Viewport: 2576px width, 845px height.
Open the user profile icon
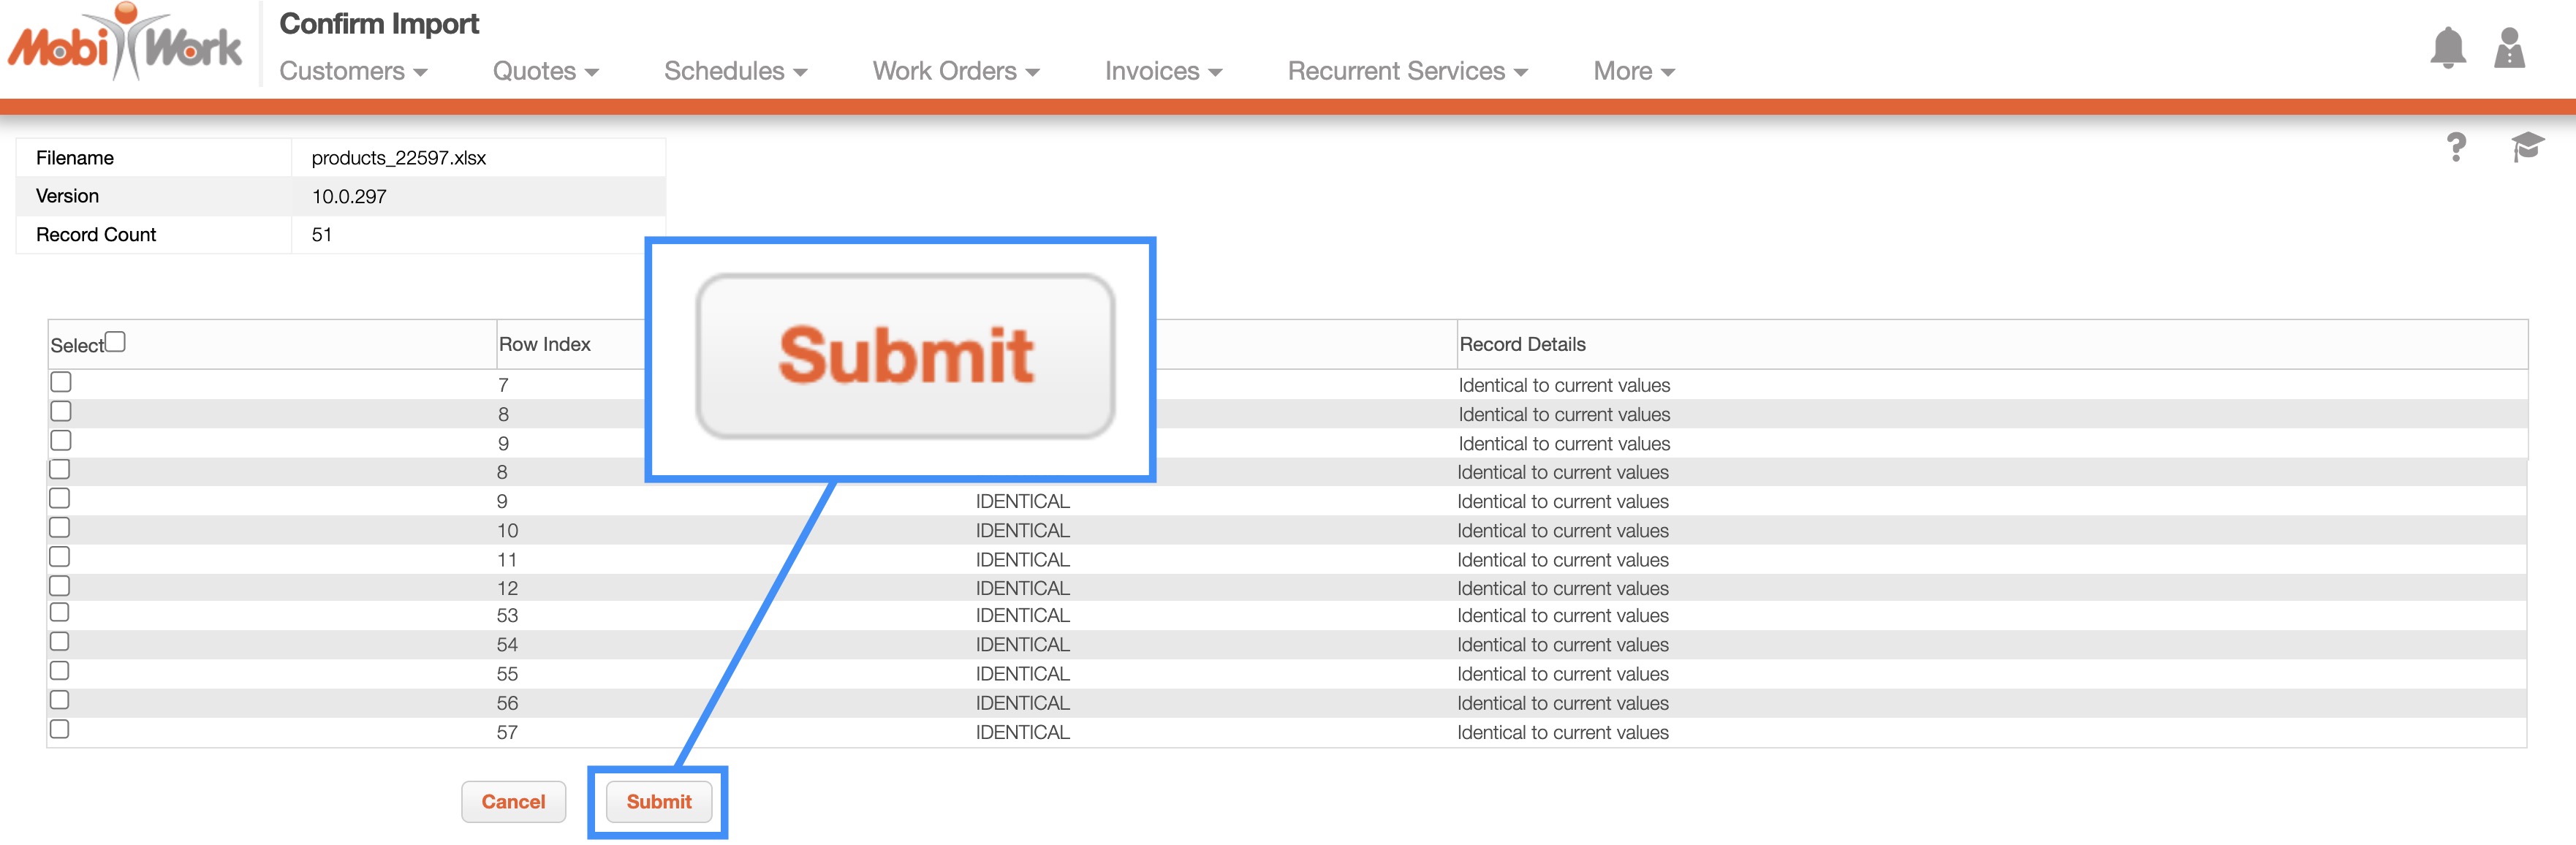coord(2509,48)
